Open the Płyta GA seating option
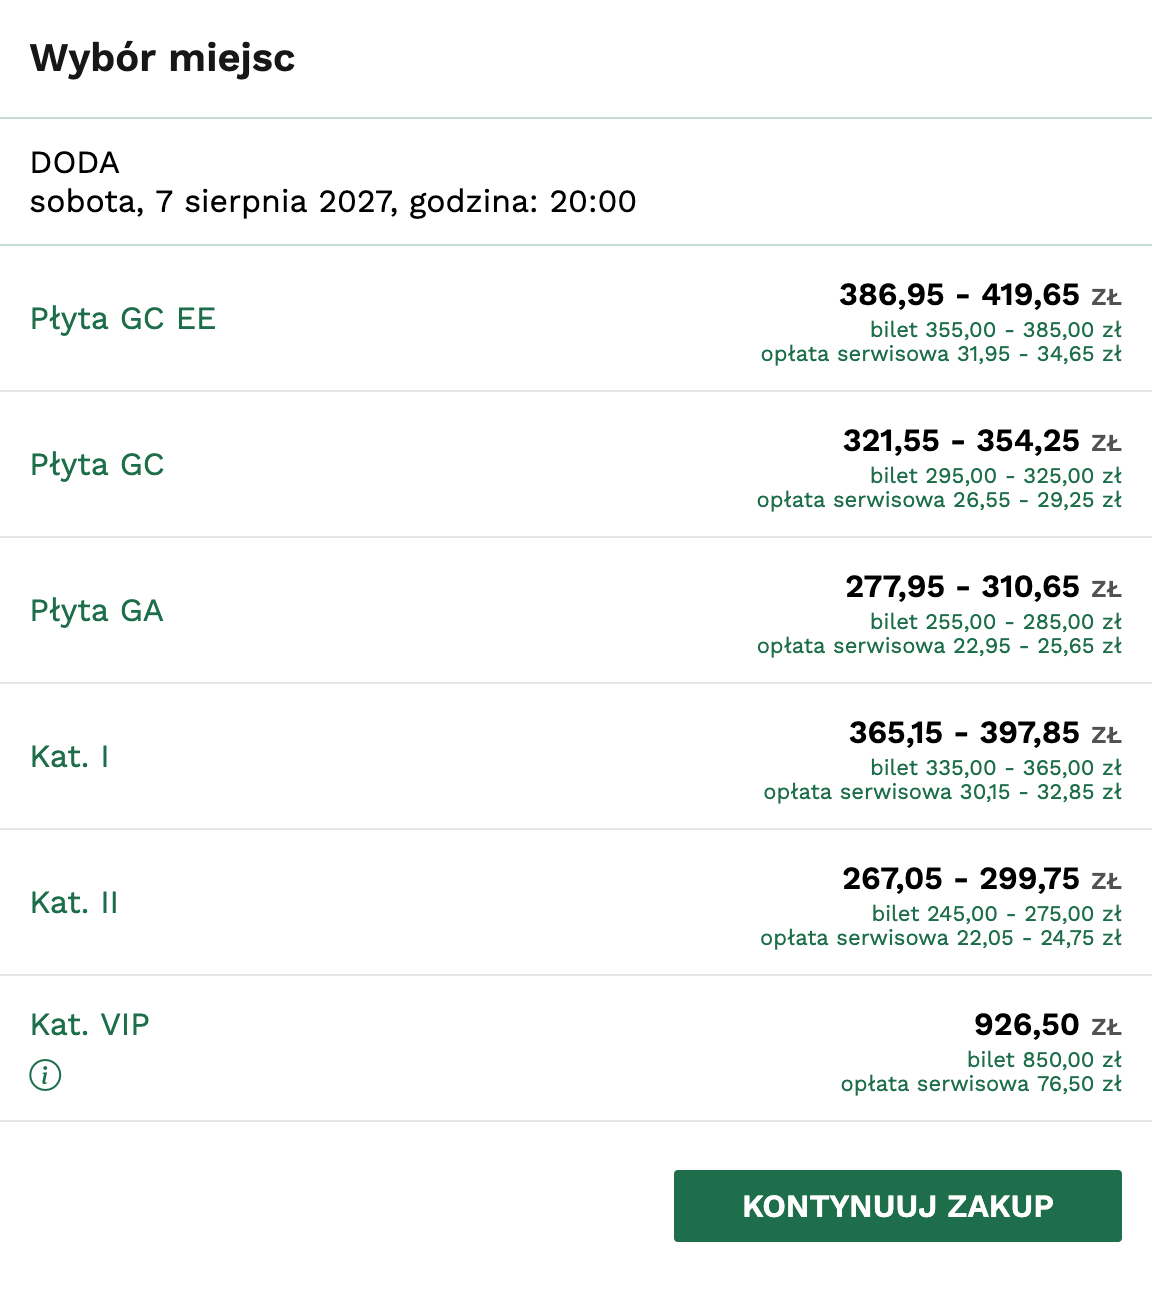Screen dimensions: 1152x1300 click(96, 611)
